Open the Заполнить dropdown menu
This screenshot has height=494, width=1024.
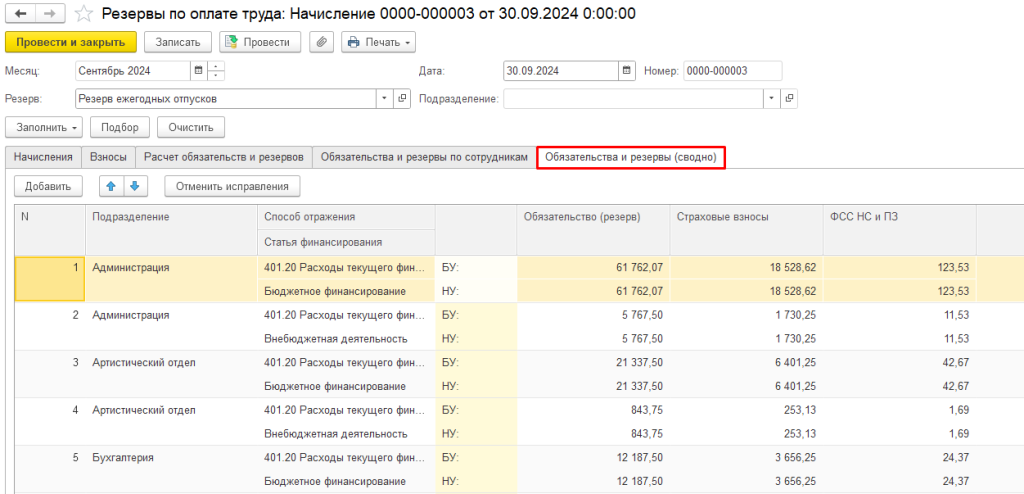44,127
